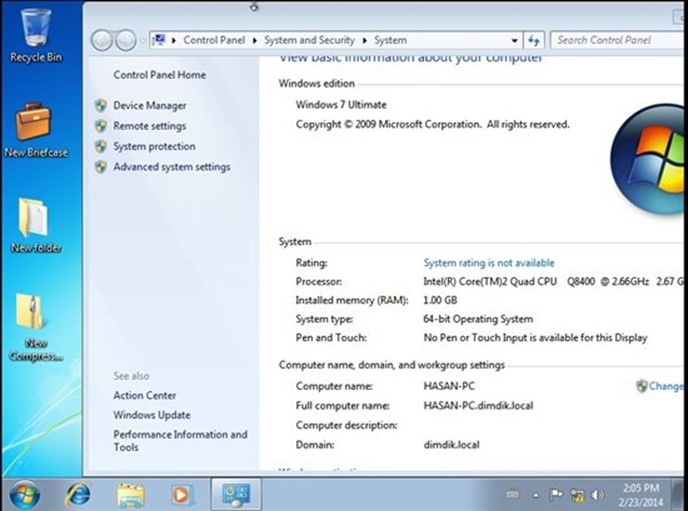Open the network tray icon
Screen dimensions: 688x511
(x=577, y=496)
